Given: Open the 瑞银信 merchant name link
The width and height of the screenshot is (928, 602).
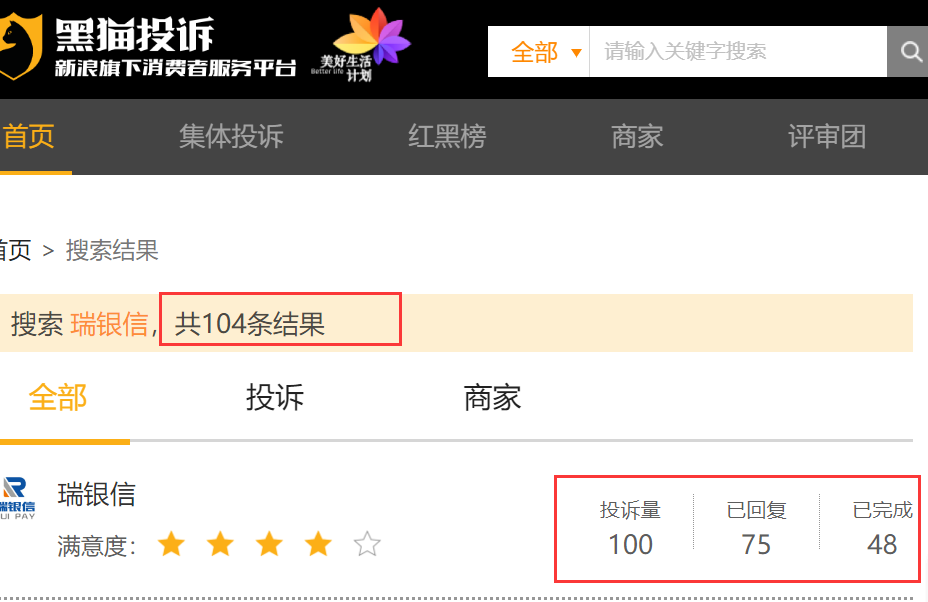Looking at the screenshot, I should [97, 494].
